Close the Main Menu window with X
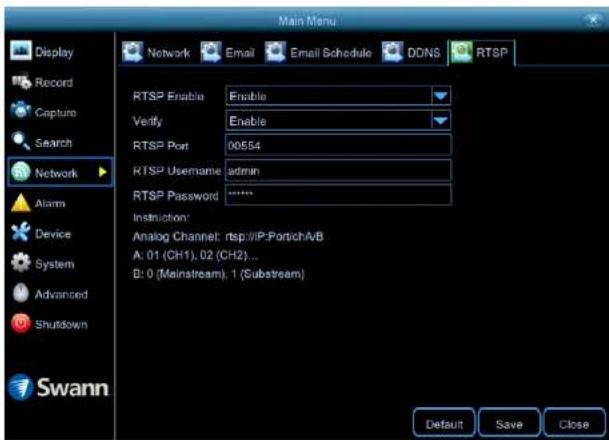The width and height of the screenshot is (609, 440). (x=594, y=19)
